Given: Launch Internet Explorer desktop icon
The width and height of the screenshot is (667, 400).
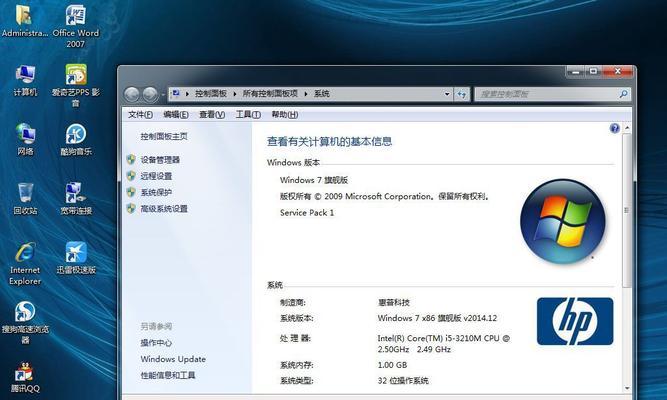Looking at the screenshot, I should pyautogui.click(x=25, y=263).
